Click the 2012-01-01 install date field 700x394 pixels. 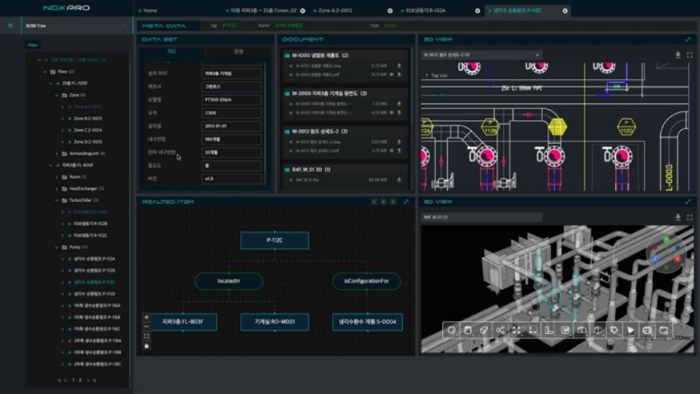click(232, 126)
